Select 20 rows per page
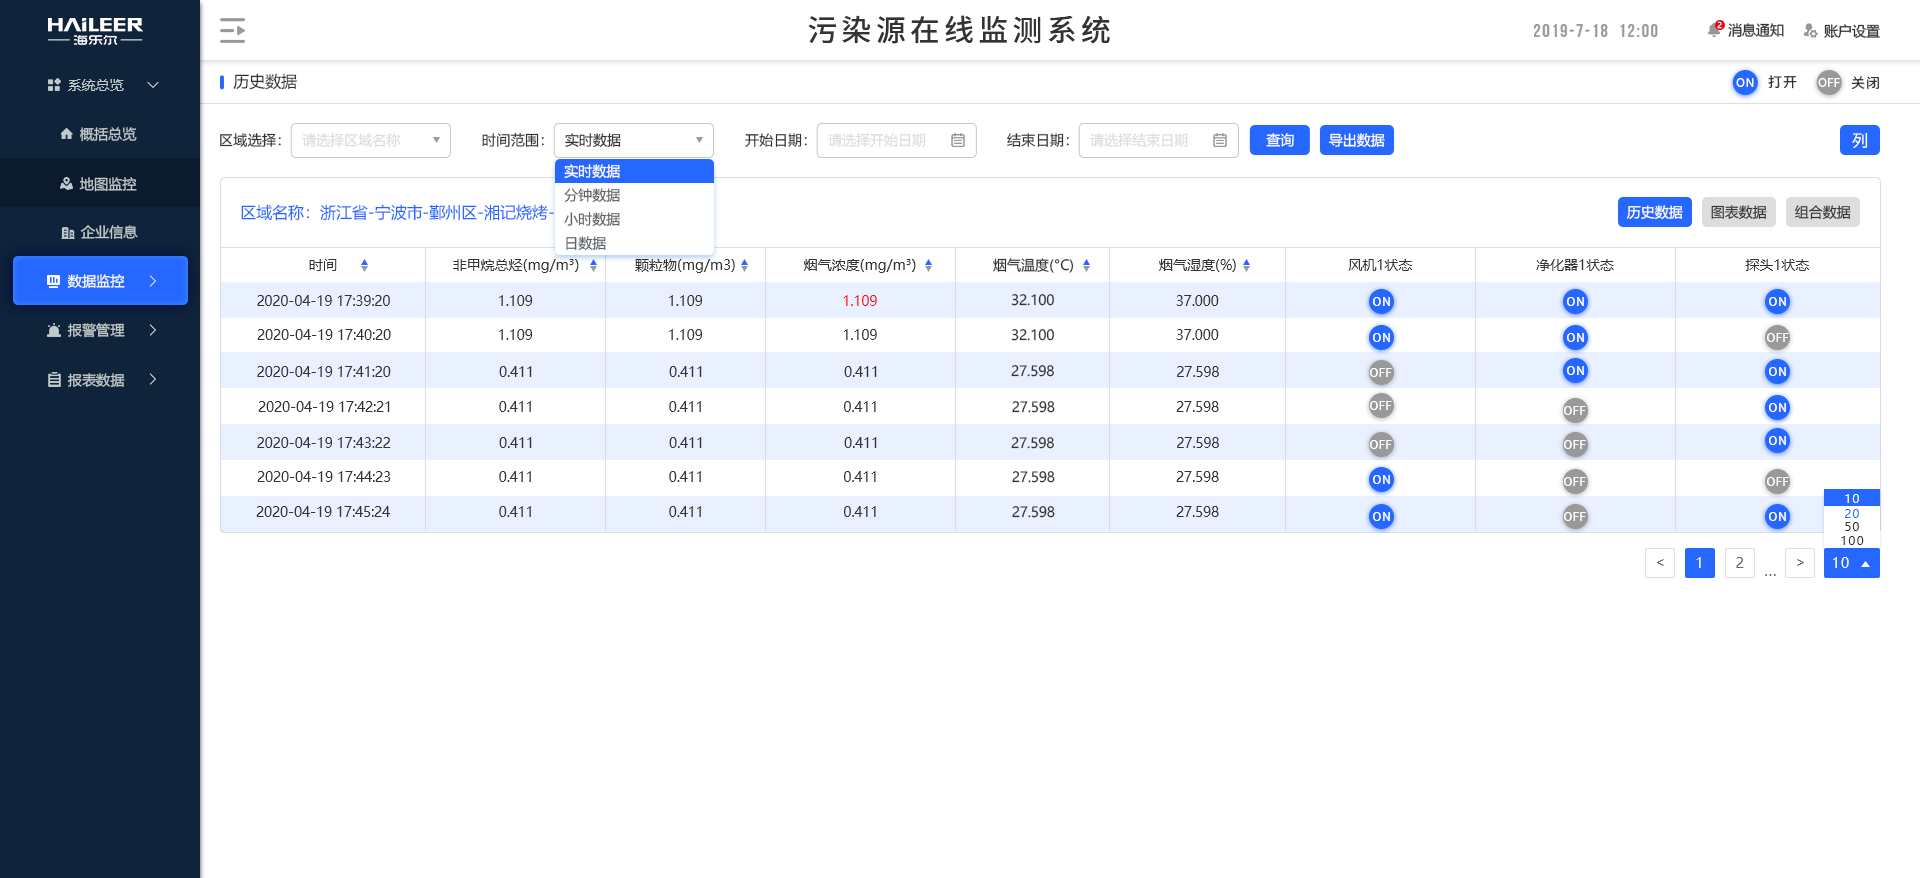Viewport: 1920px width, 878px height. [1852, 513]
